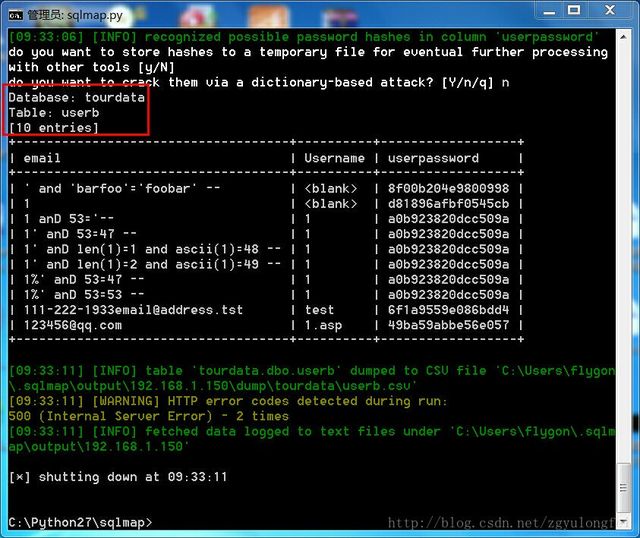Viewport: 640px width, 538px height.
Task: Click the dictionary-based attack prompt line
Action: [x=258, y=82]
